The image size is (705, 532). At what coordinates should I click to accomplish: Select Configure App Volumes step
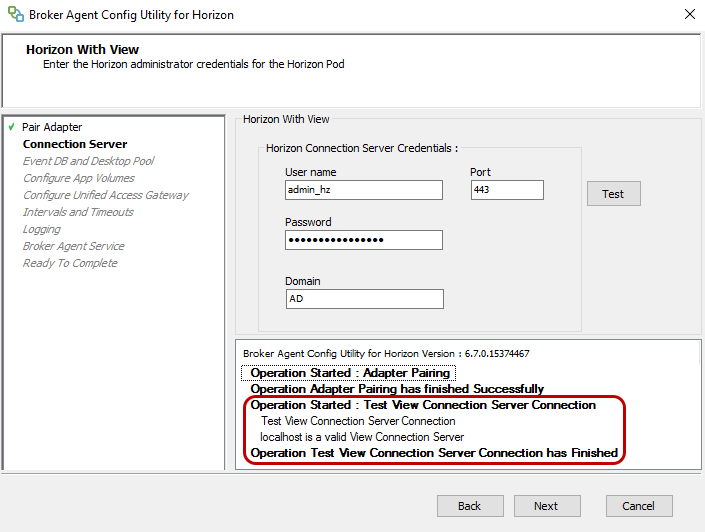point(79,178)
